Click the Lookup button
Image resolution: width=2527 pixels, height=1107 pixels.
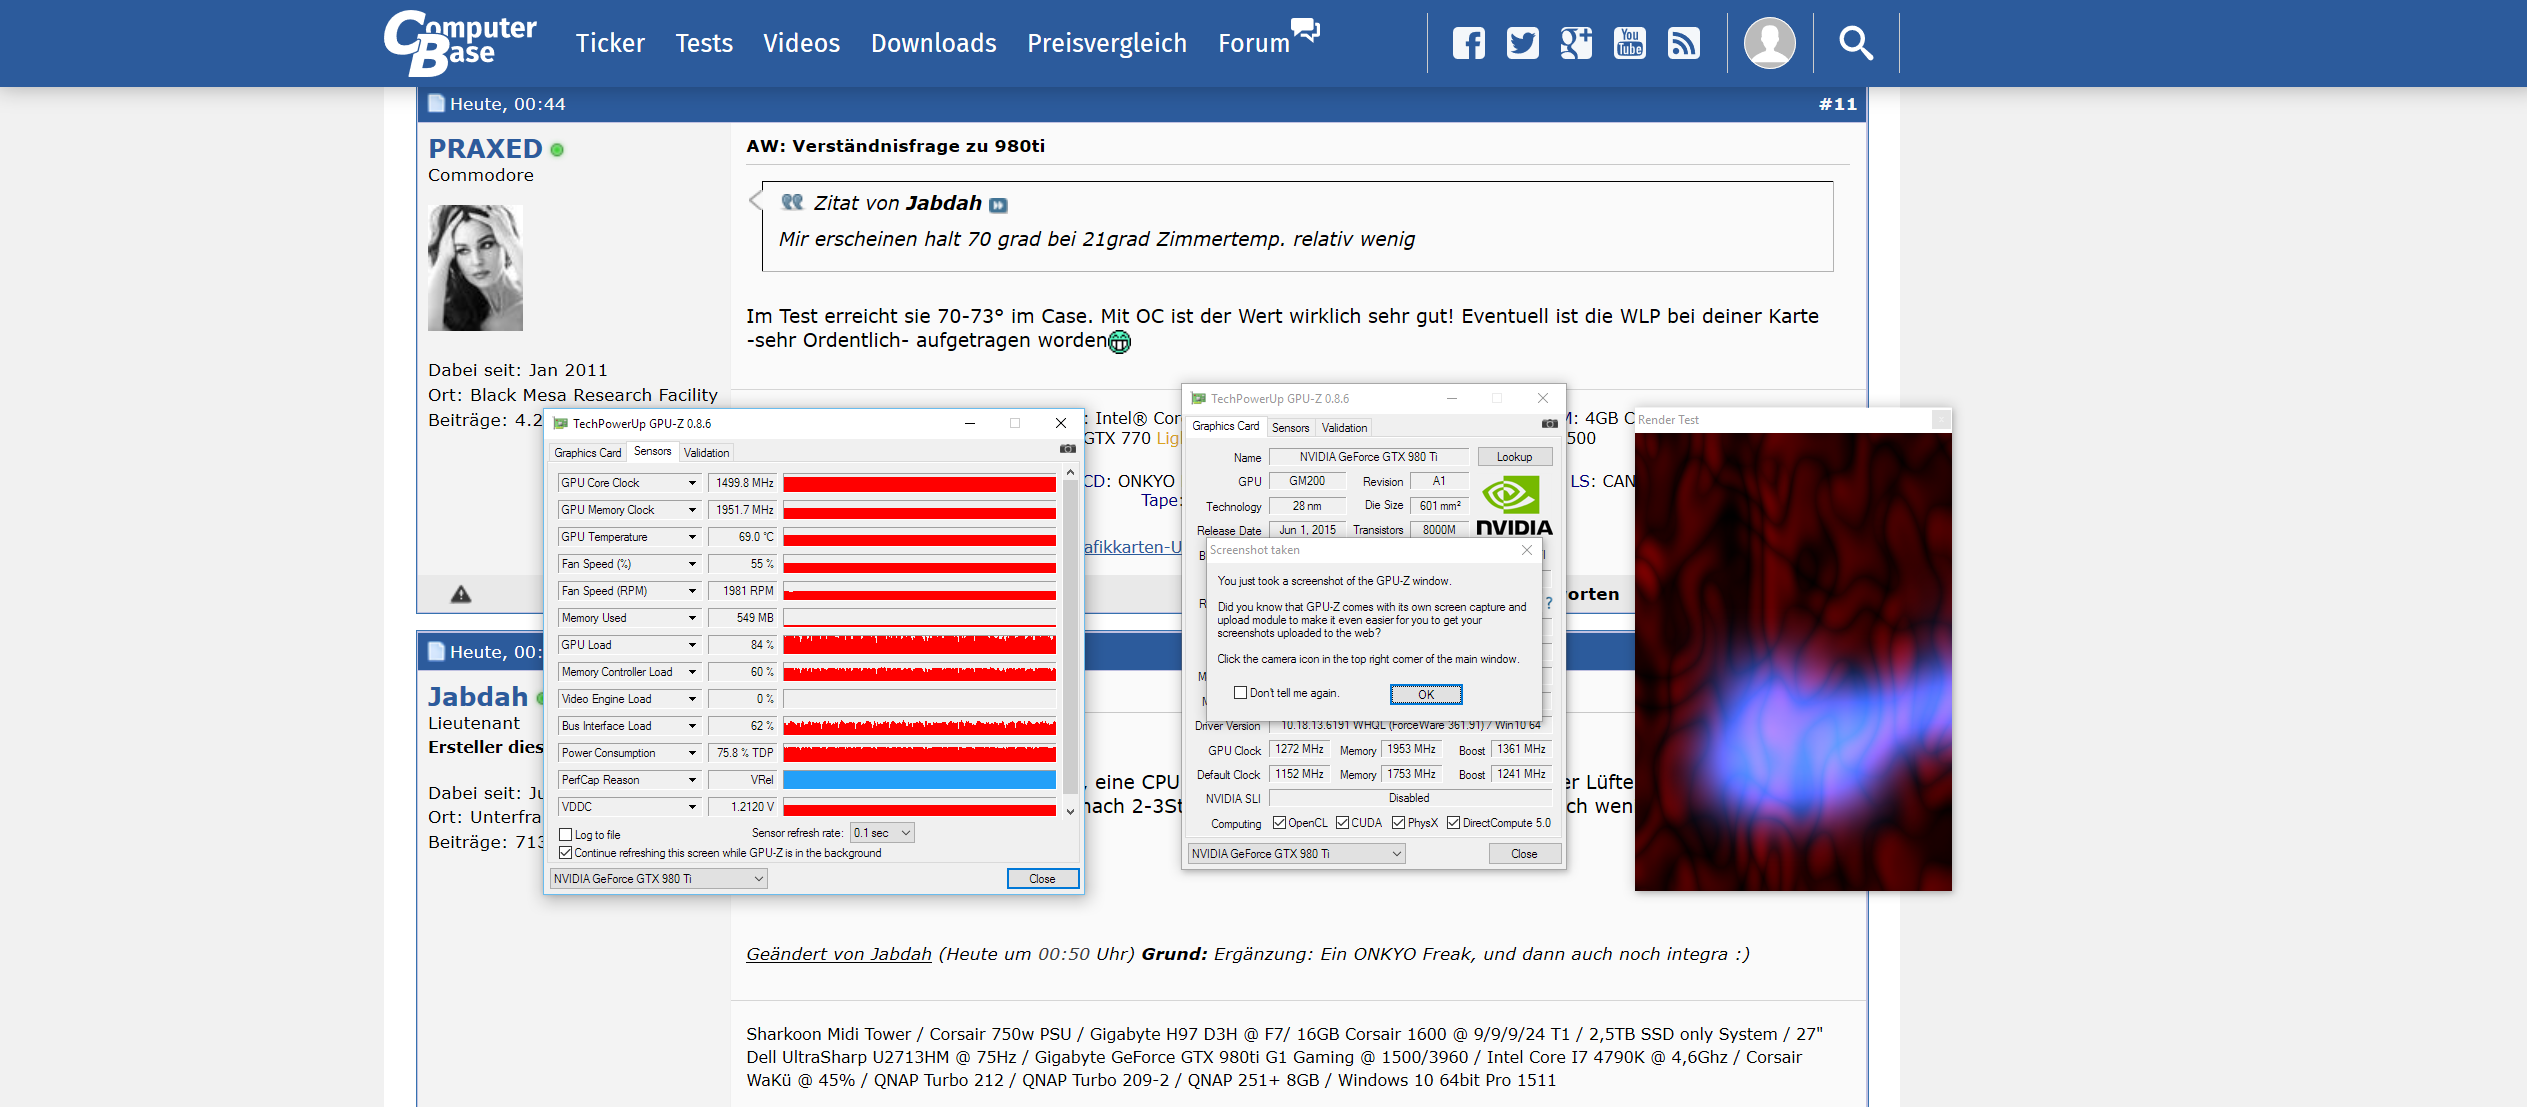[x=1514, y=457]
